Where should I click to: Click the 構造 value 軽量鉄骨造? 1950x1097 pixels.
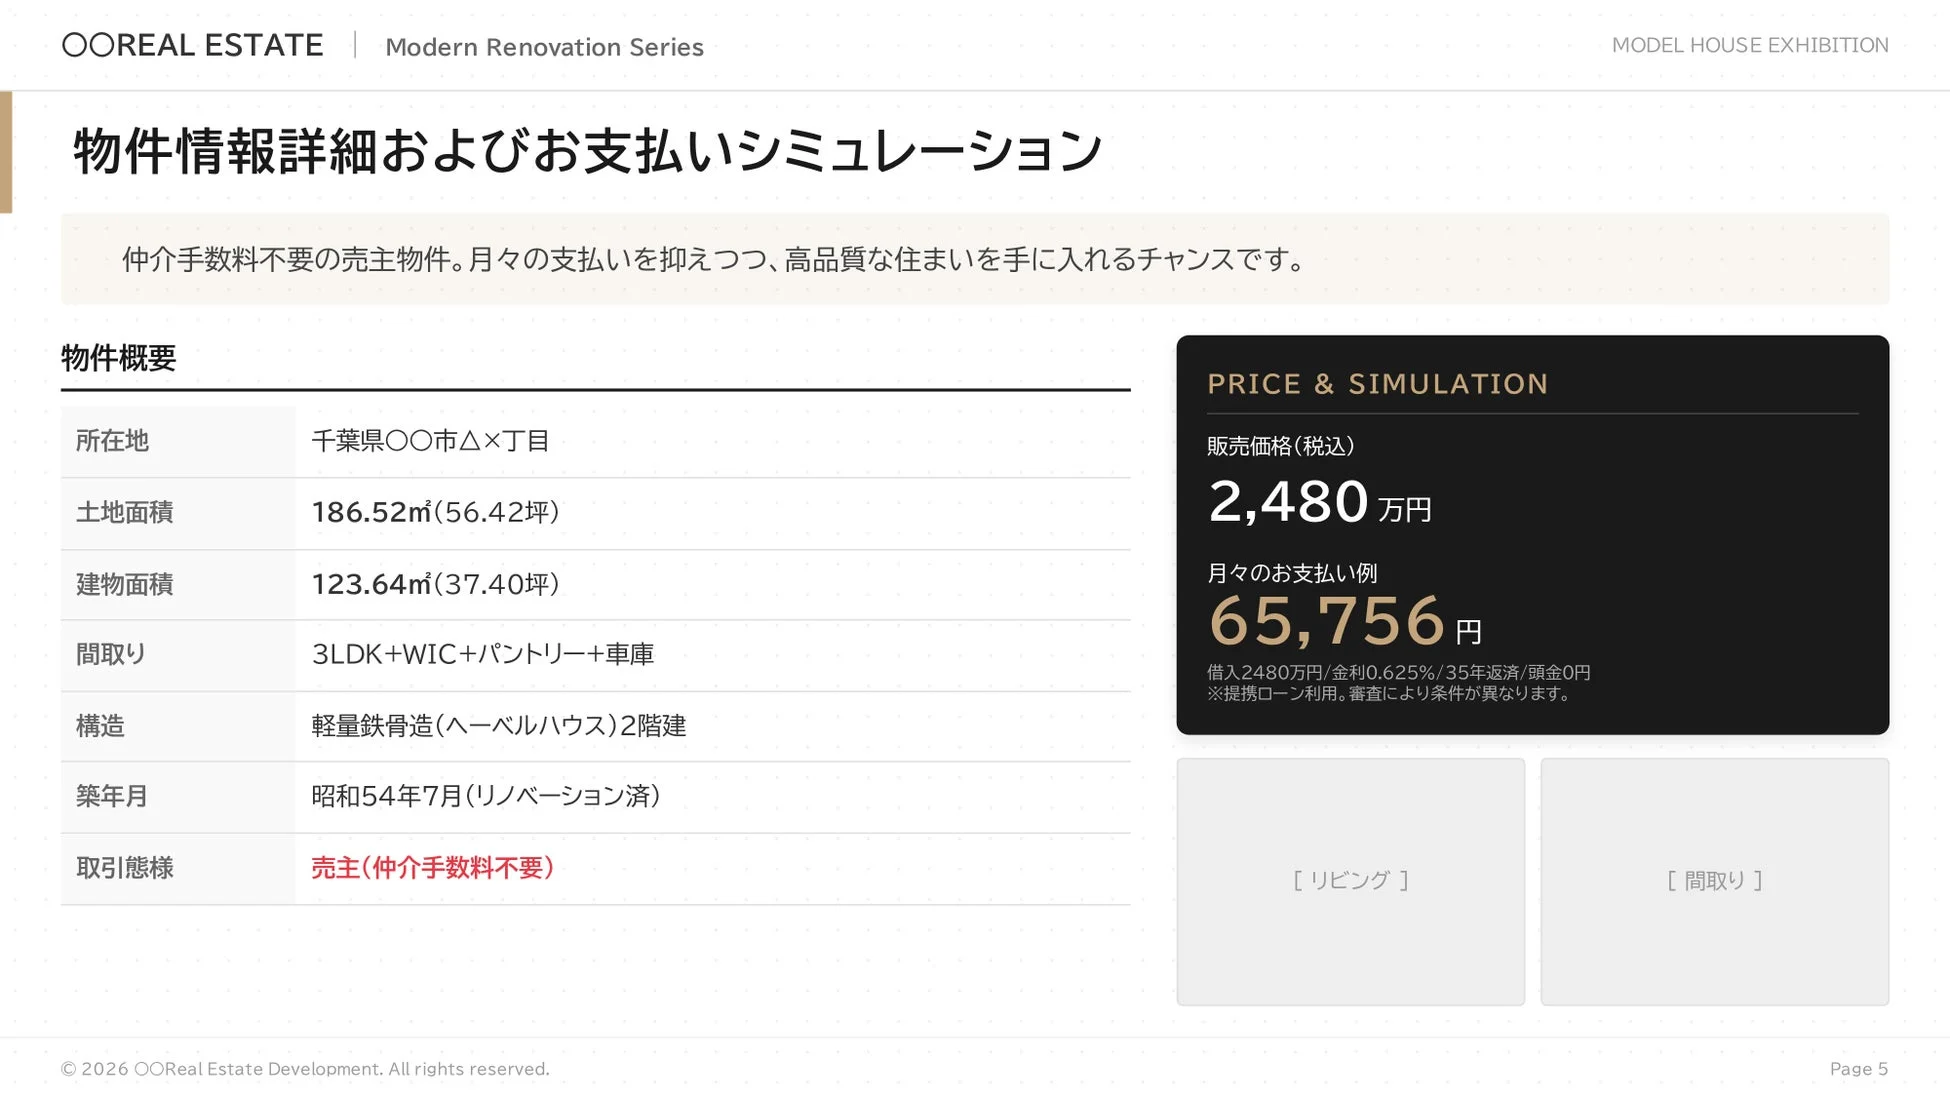pyautogui.click(x=498, y=726)
